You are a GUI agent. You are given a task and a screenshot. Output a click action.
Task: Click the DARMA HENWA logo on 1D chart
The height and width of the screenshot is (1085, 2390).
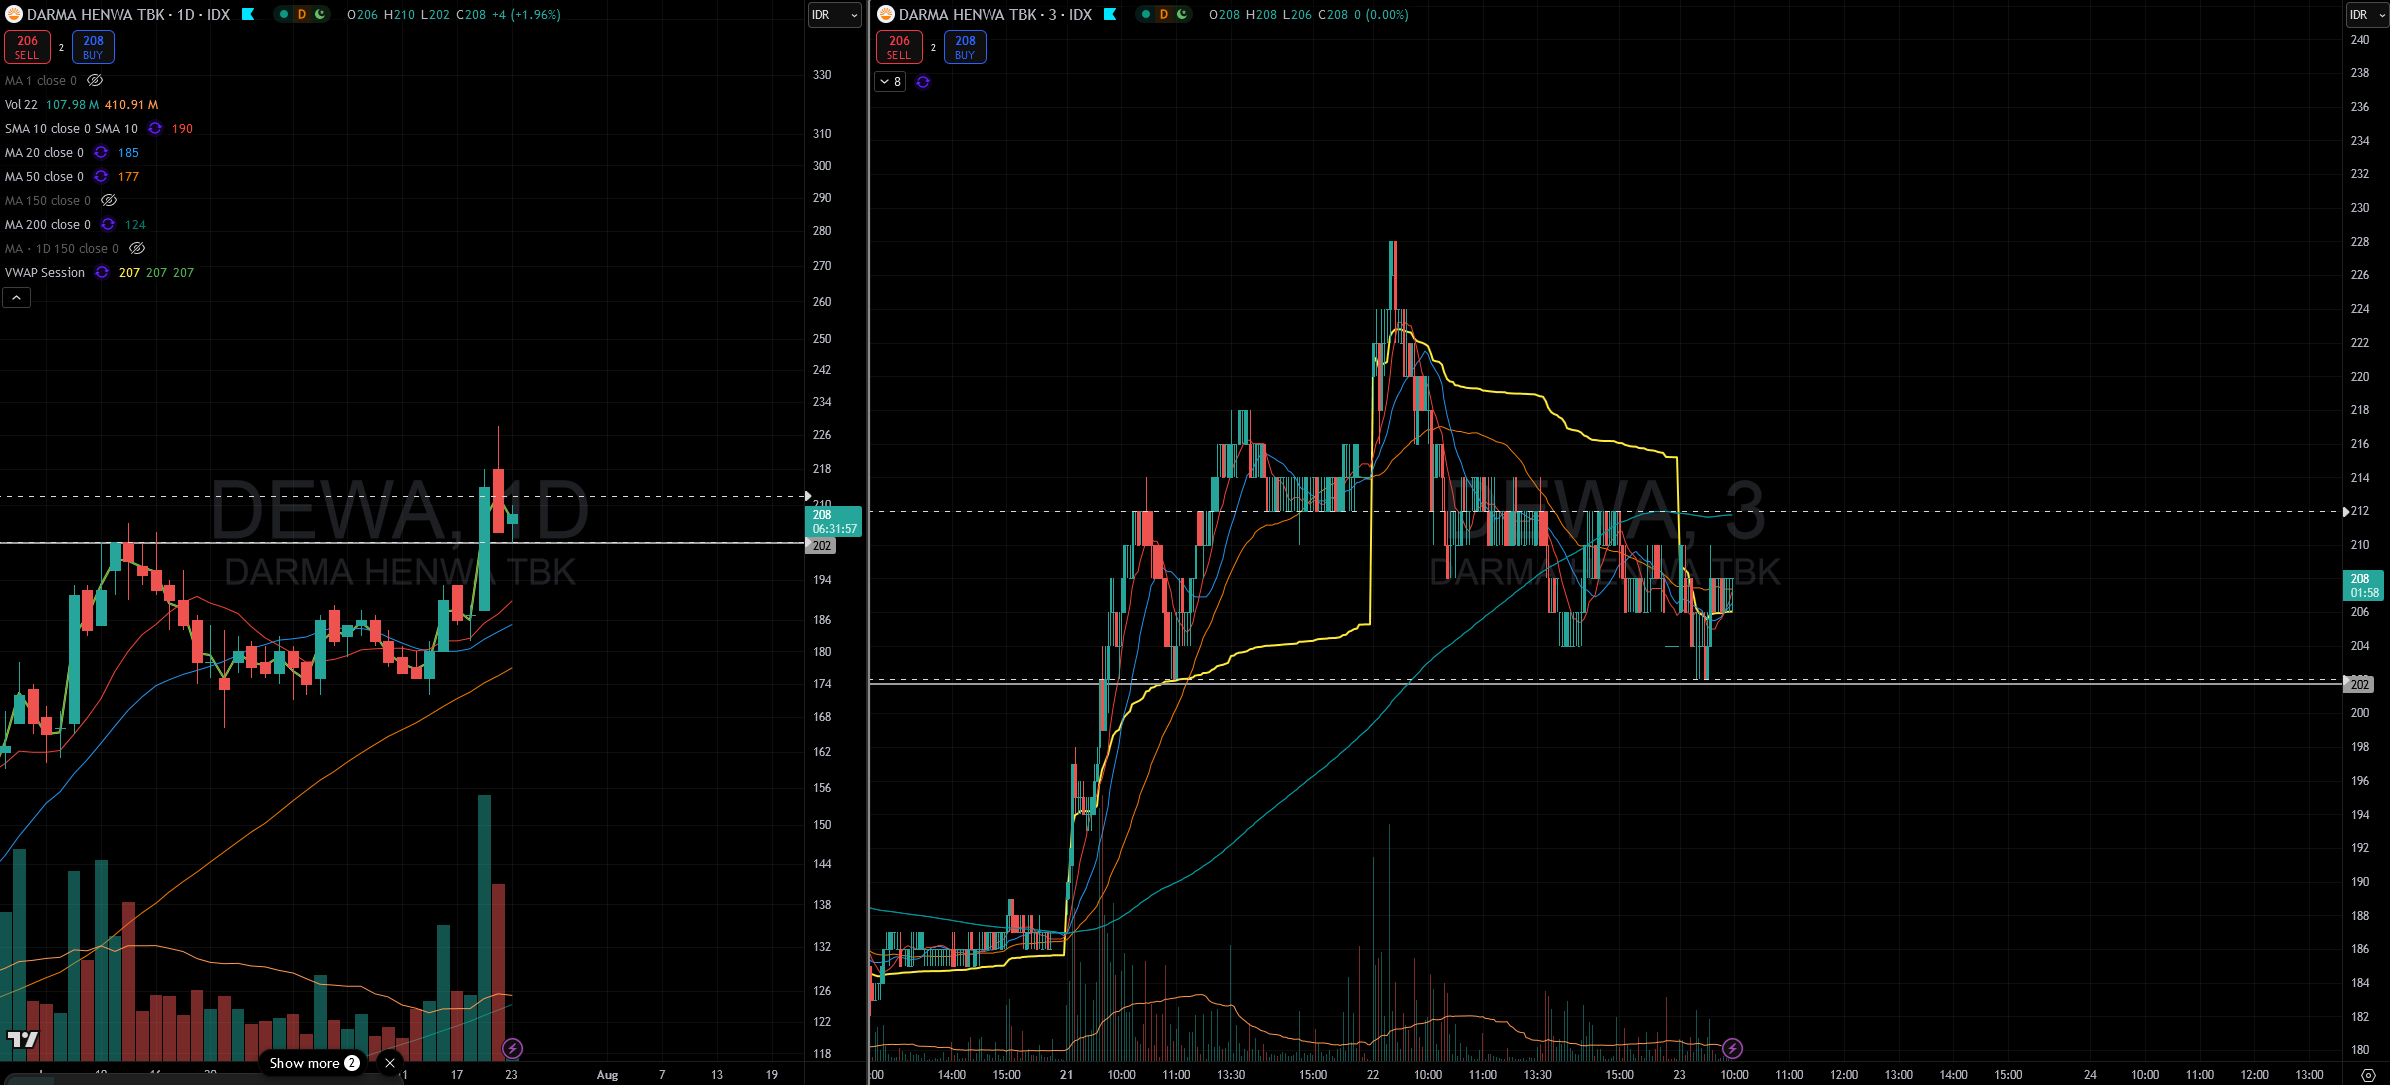[14, 14]
